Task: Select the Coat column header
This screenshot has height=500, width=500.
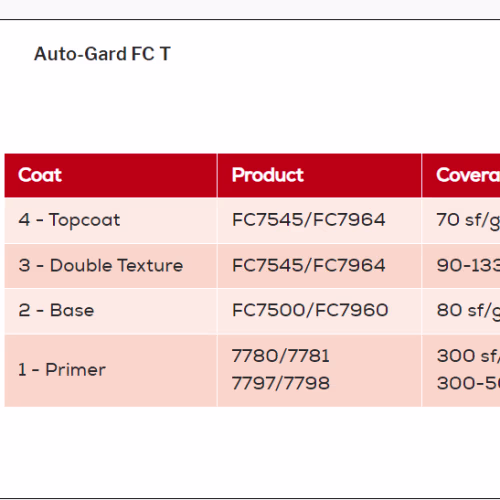Action: coord(111,175)
